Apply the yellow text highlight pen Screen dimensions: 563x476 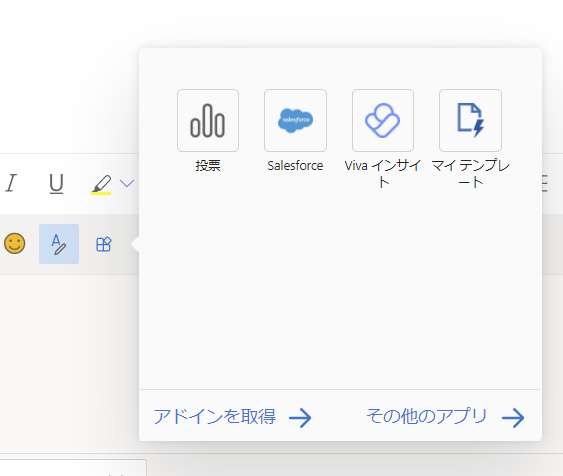point(101,185)
